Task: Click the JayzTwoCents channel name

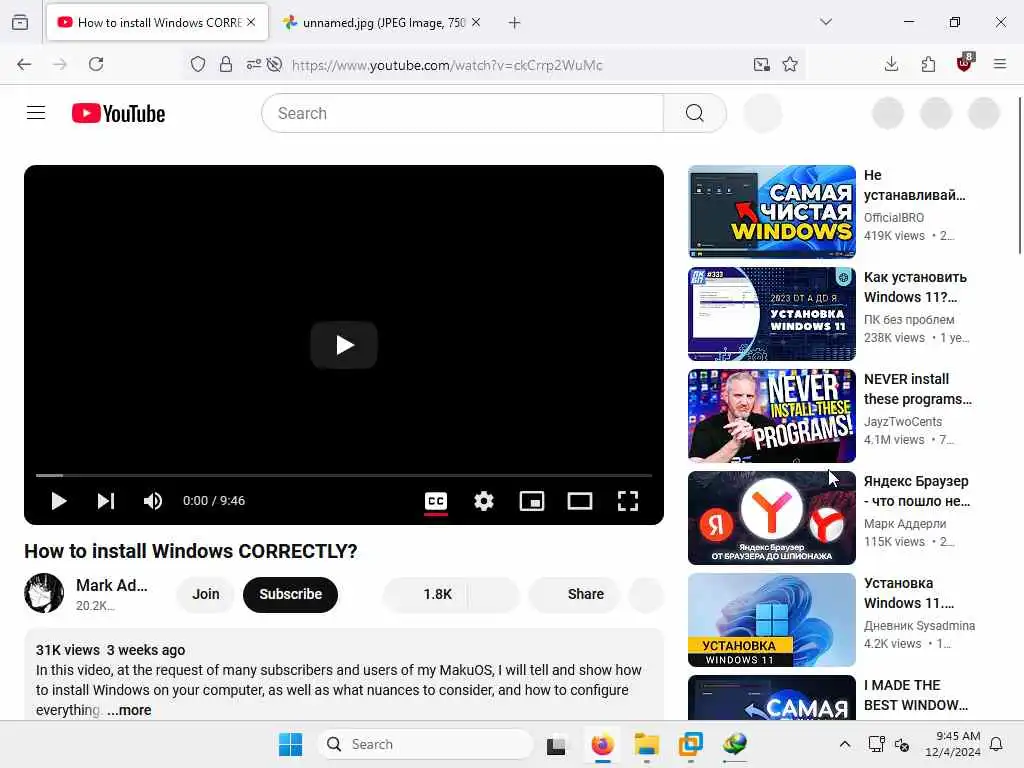Action: 903,422
